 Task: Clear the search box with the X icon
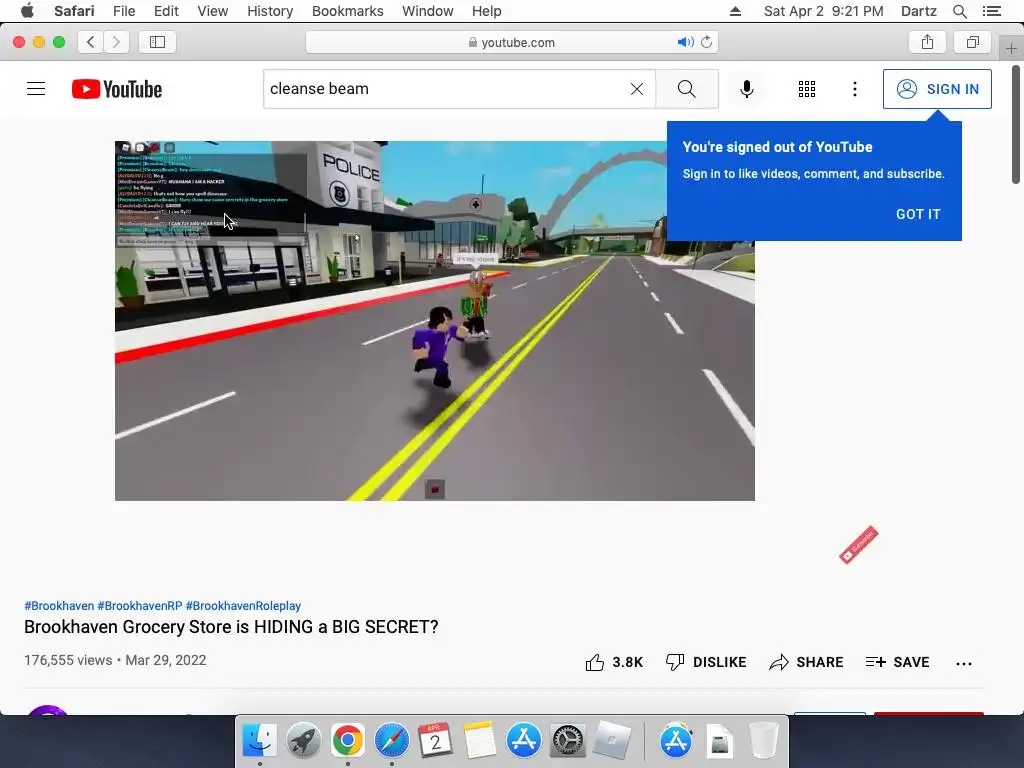(637, 89)
